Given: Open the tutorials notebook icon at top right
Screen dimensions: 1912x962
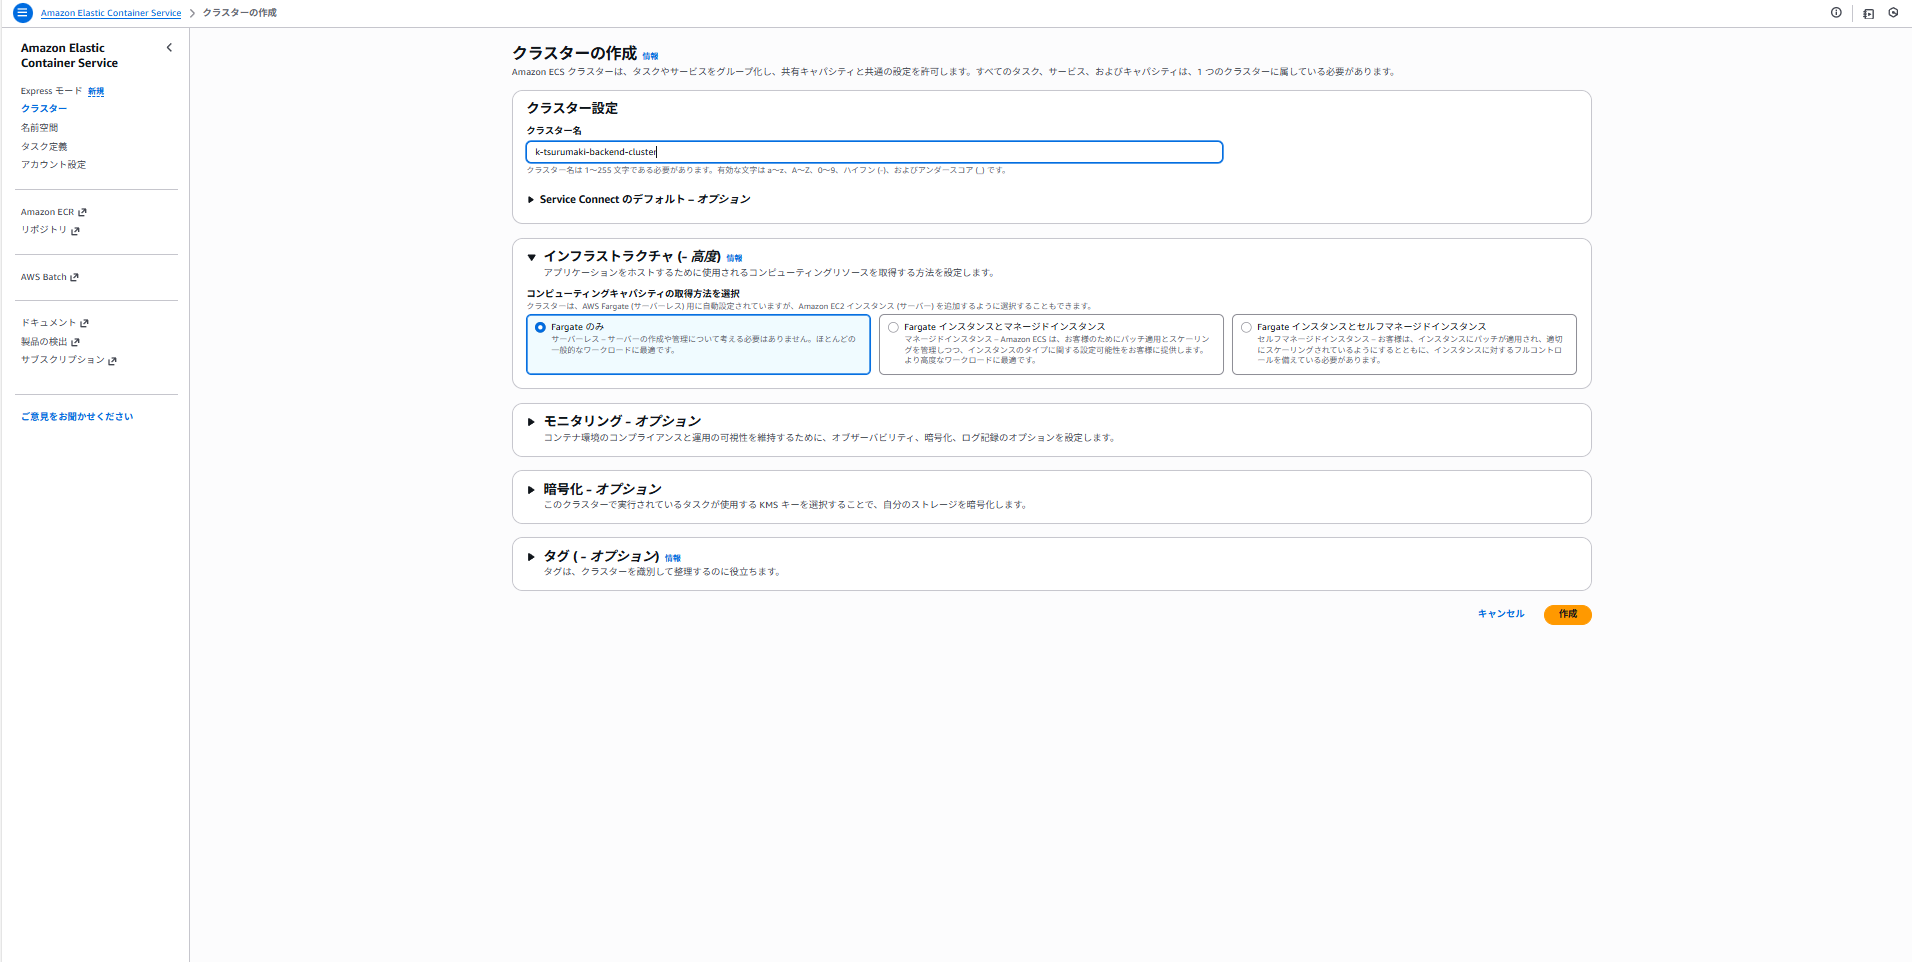Looking at the screenshot, I should [1868, 14].
